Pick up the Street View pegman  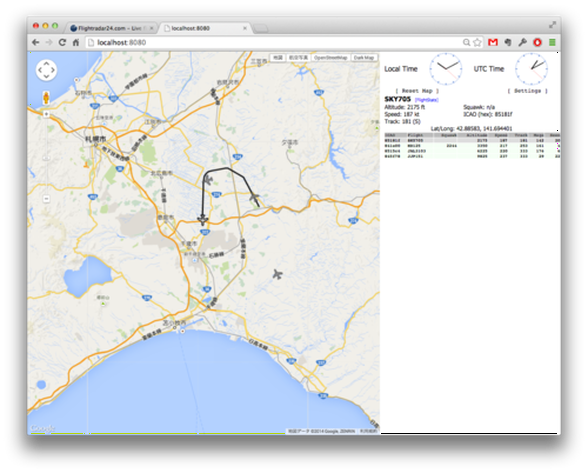46,98
